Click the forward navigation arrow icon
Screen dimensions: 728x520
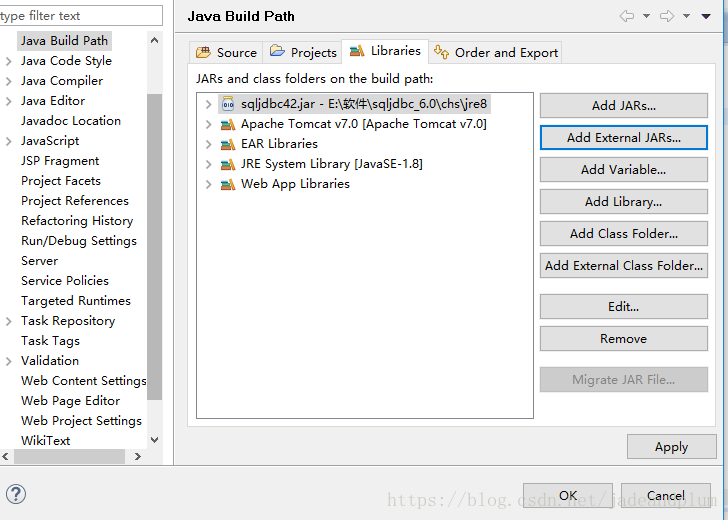[667, 16]
